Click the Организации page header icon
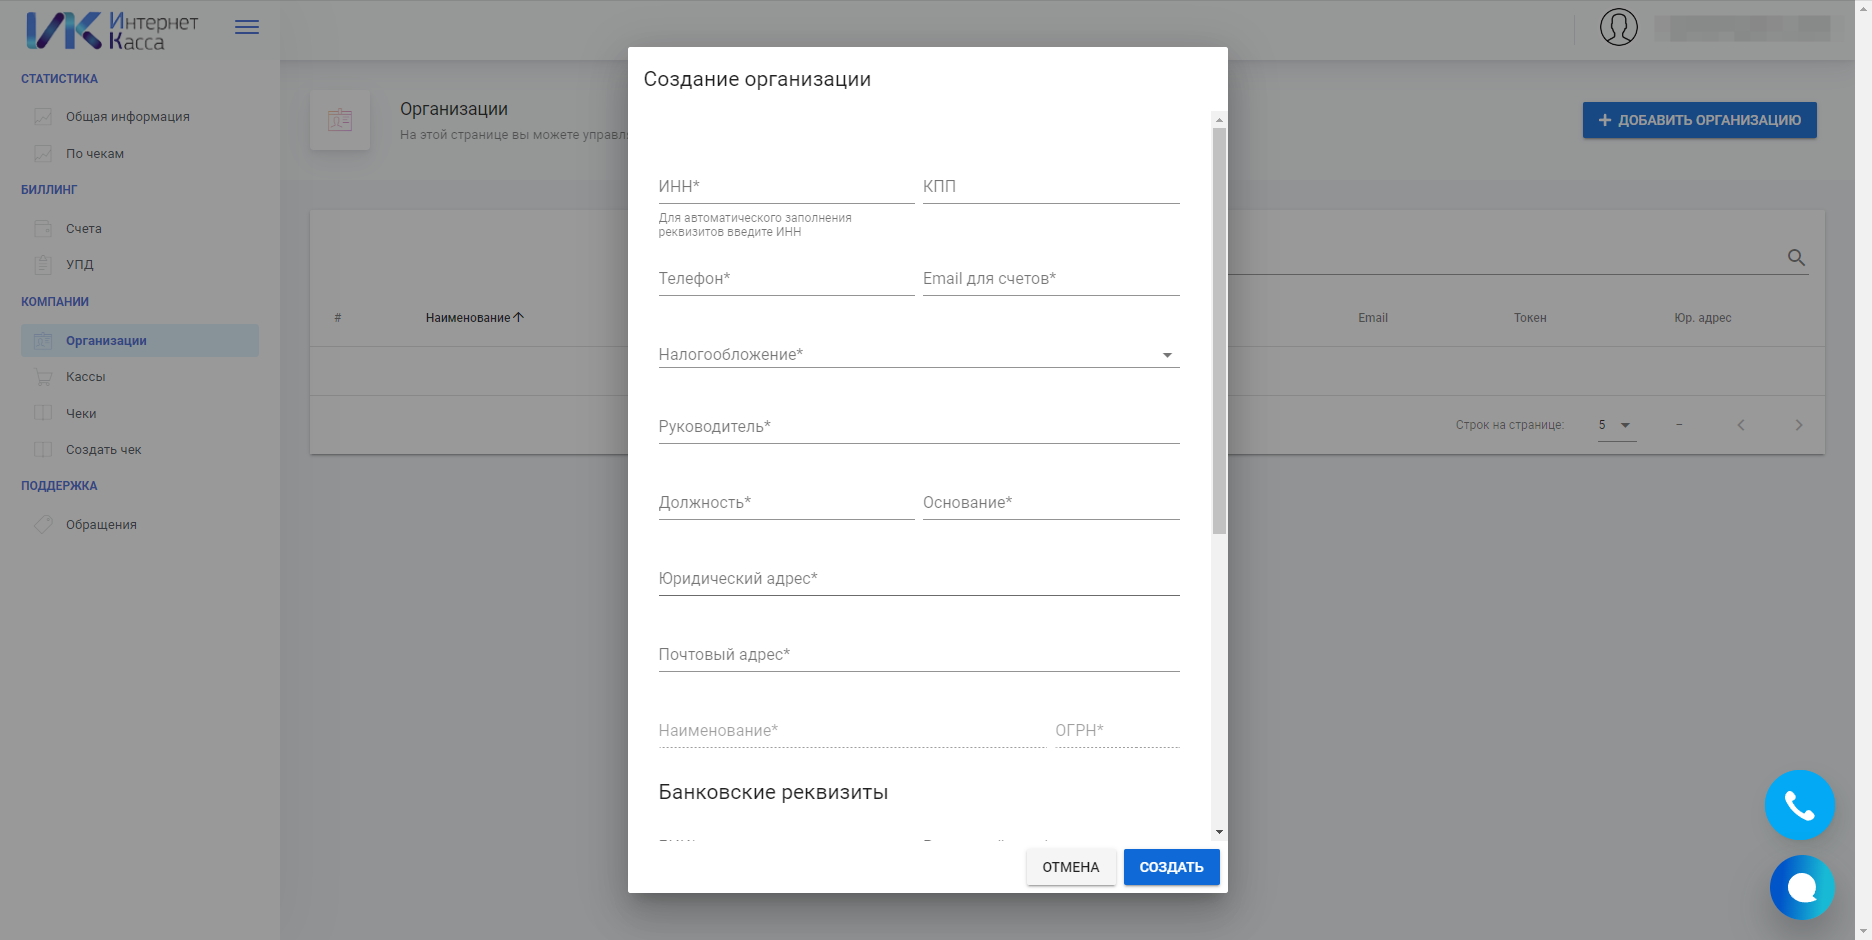The image size is (1872, 940). (x=340, y=120)
